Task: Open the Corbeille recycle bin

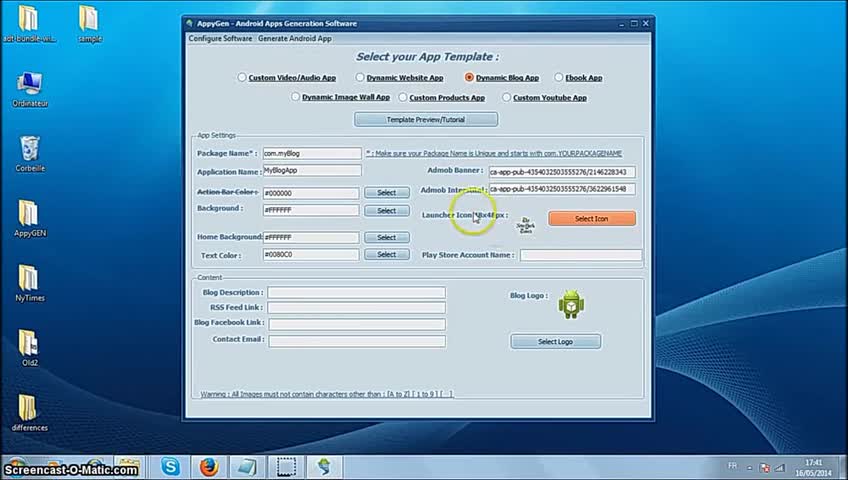Action: coord(30,154)
